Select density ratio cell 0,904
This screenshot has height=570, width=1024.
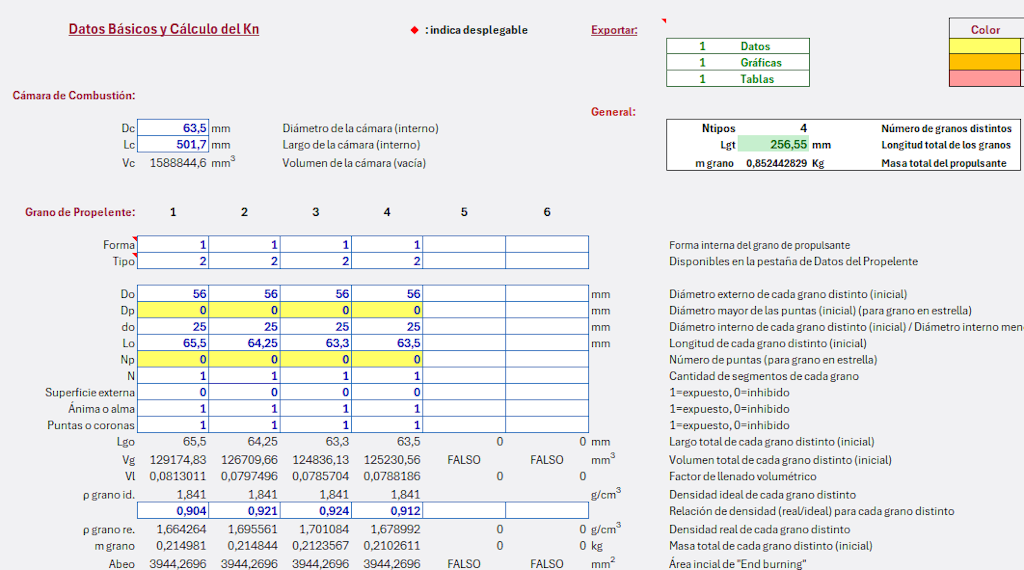tap(173, 511)
